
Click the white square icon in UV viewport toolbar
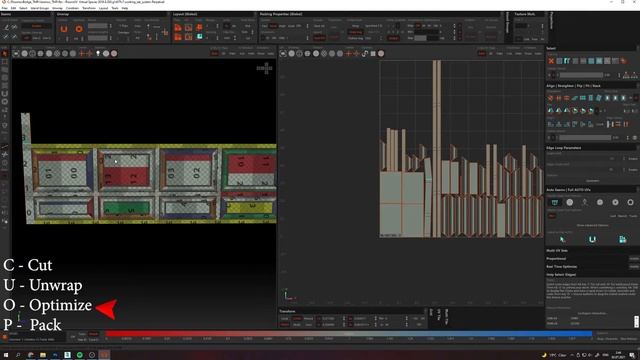(373, 53)
